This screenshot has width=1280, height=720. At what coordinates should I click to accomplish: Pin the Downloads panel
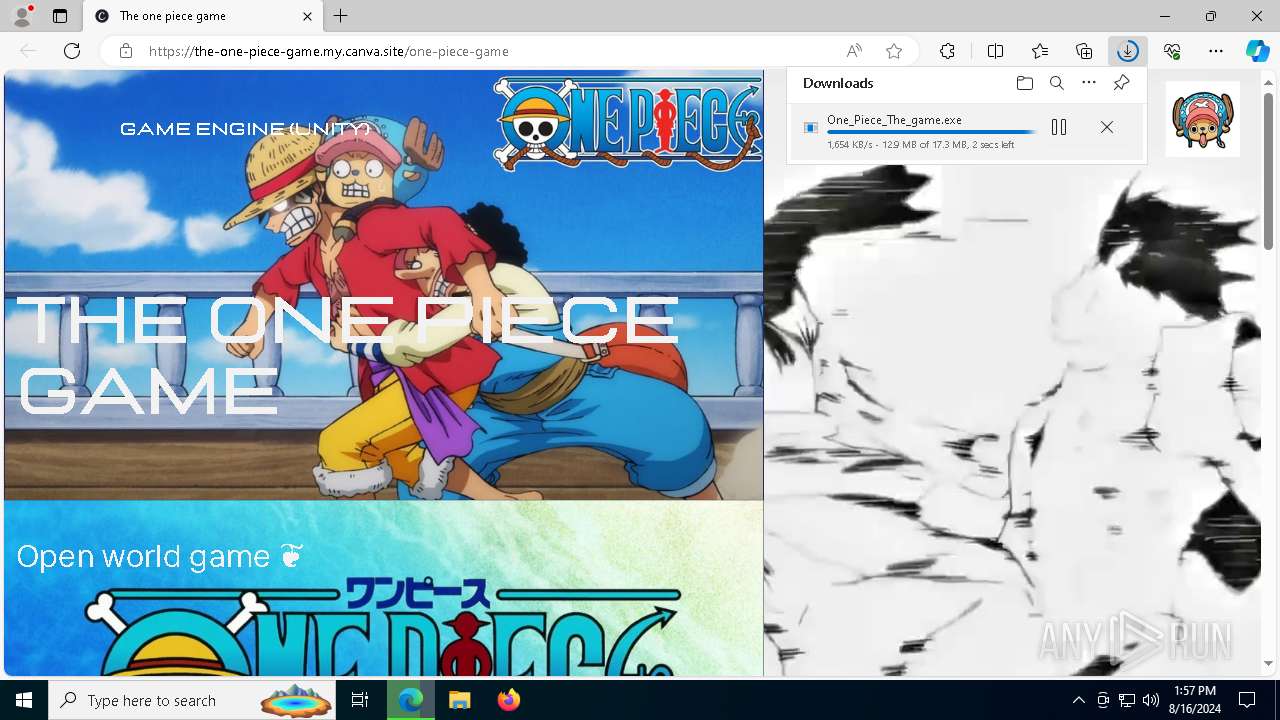coord(1121,83)
